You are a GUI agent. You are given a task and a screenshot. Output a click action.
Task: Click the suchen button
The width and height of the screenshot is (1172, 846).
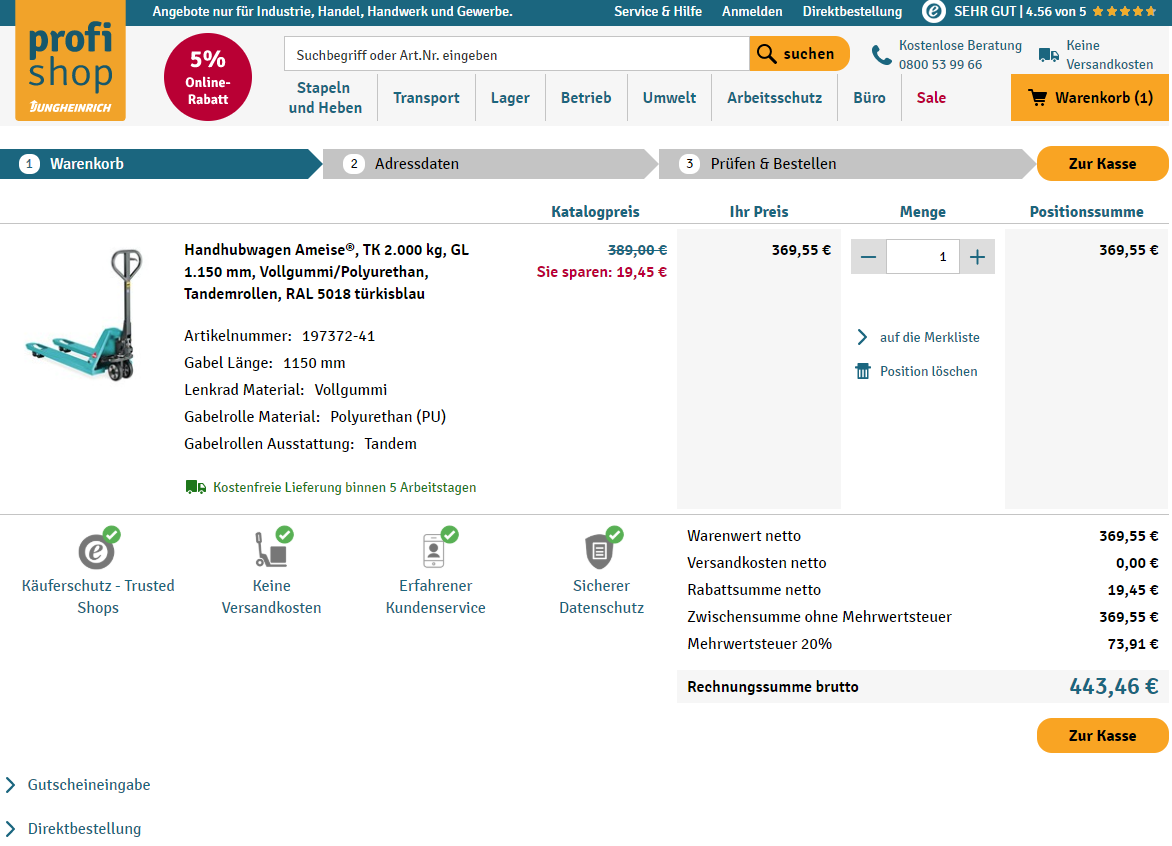tap(799, 54)
